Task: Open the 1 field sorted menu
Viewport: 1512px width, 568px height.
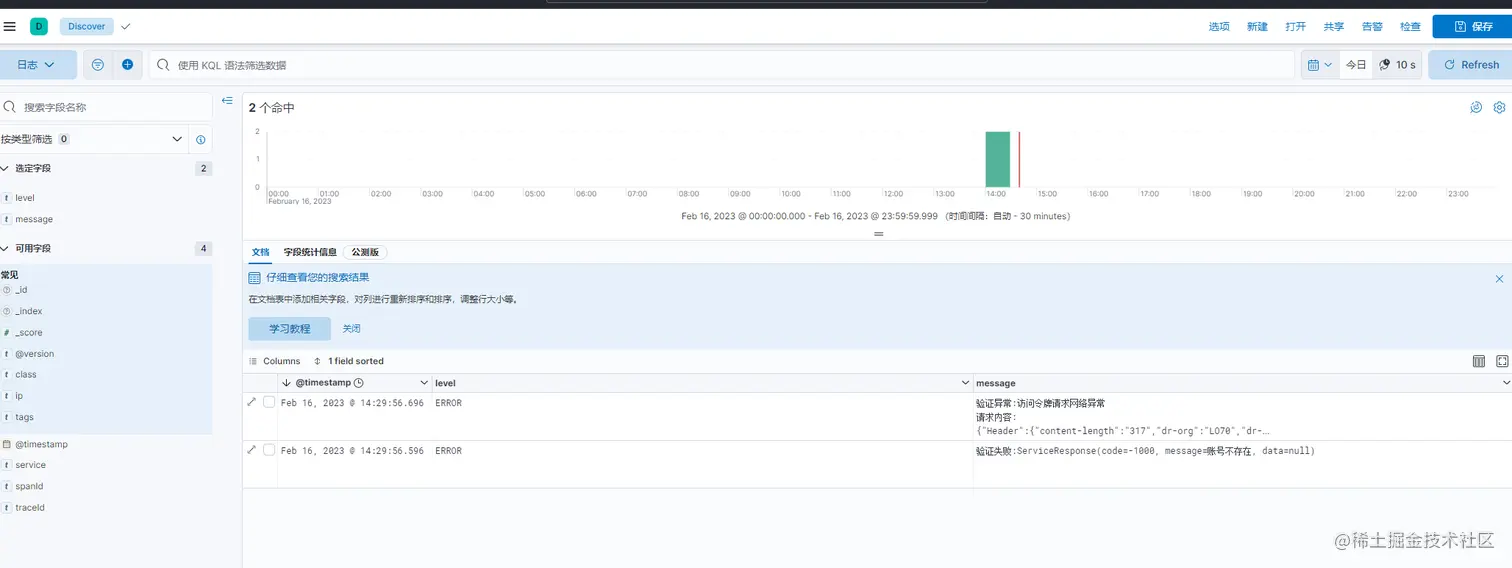Action: point(348,361)
